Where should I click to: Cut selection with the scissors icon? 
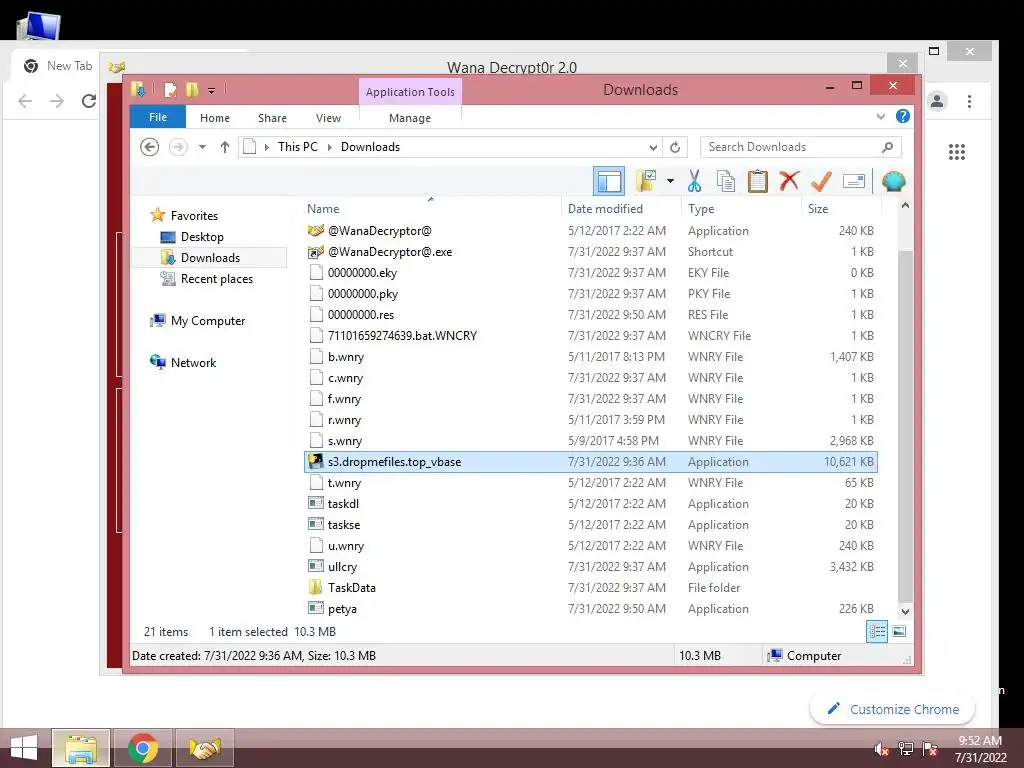[x=694, y=181]
